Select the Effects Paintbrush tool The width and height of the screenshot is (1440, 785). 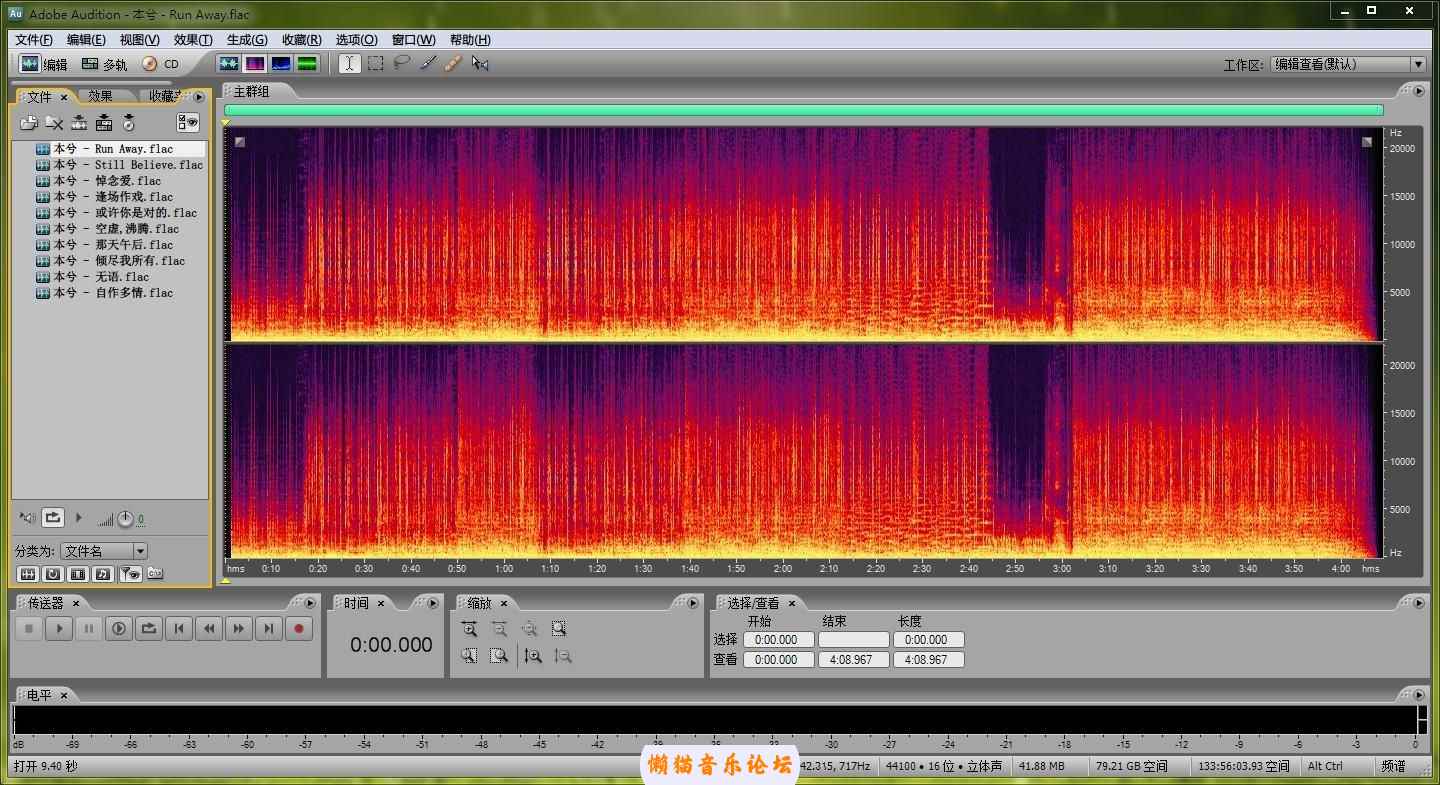click(427, 63)
